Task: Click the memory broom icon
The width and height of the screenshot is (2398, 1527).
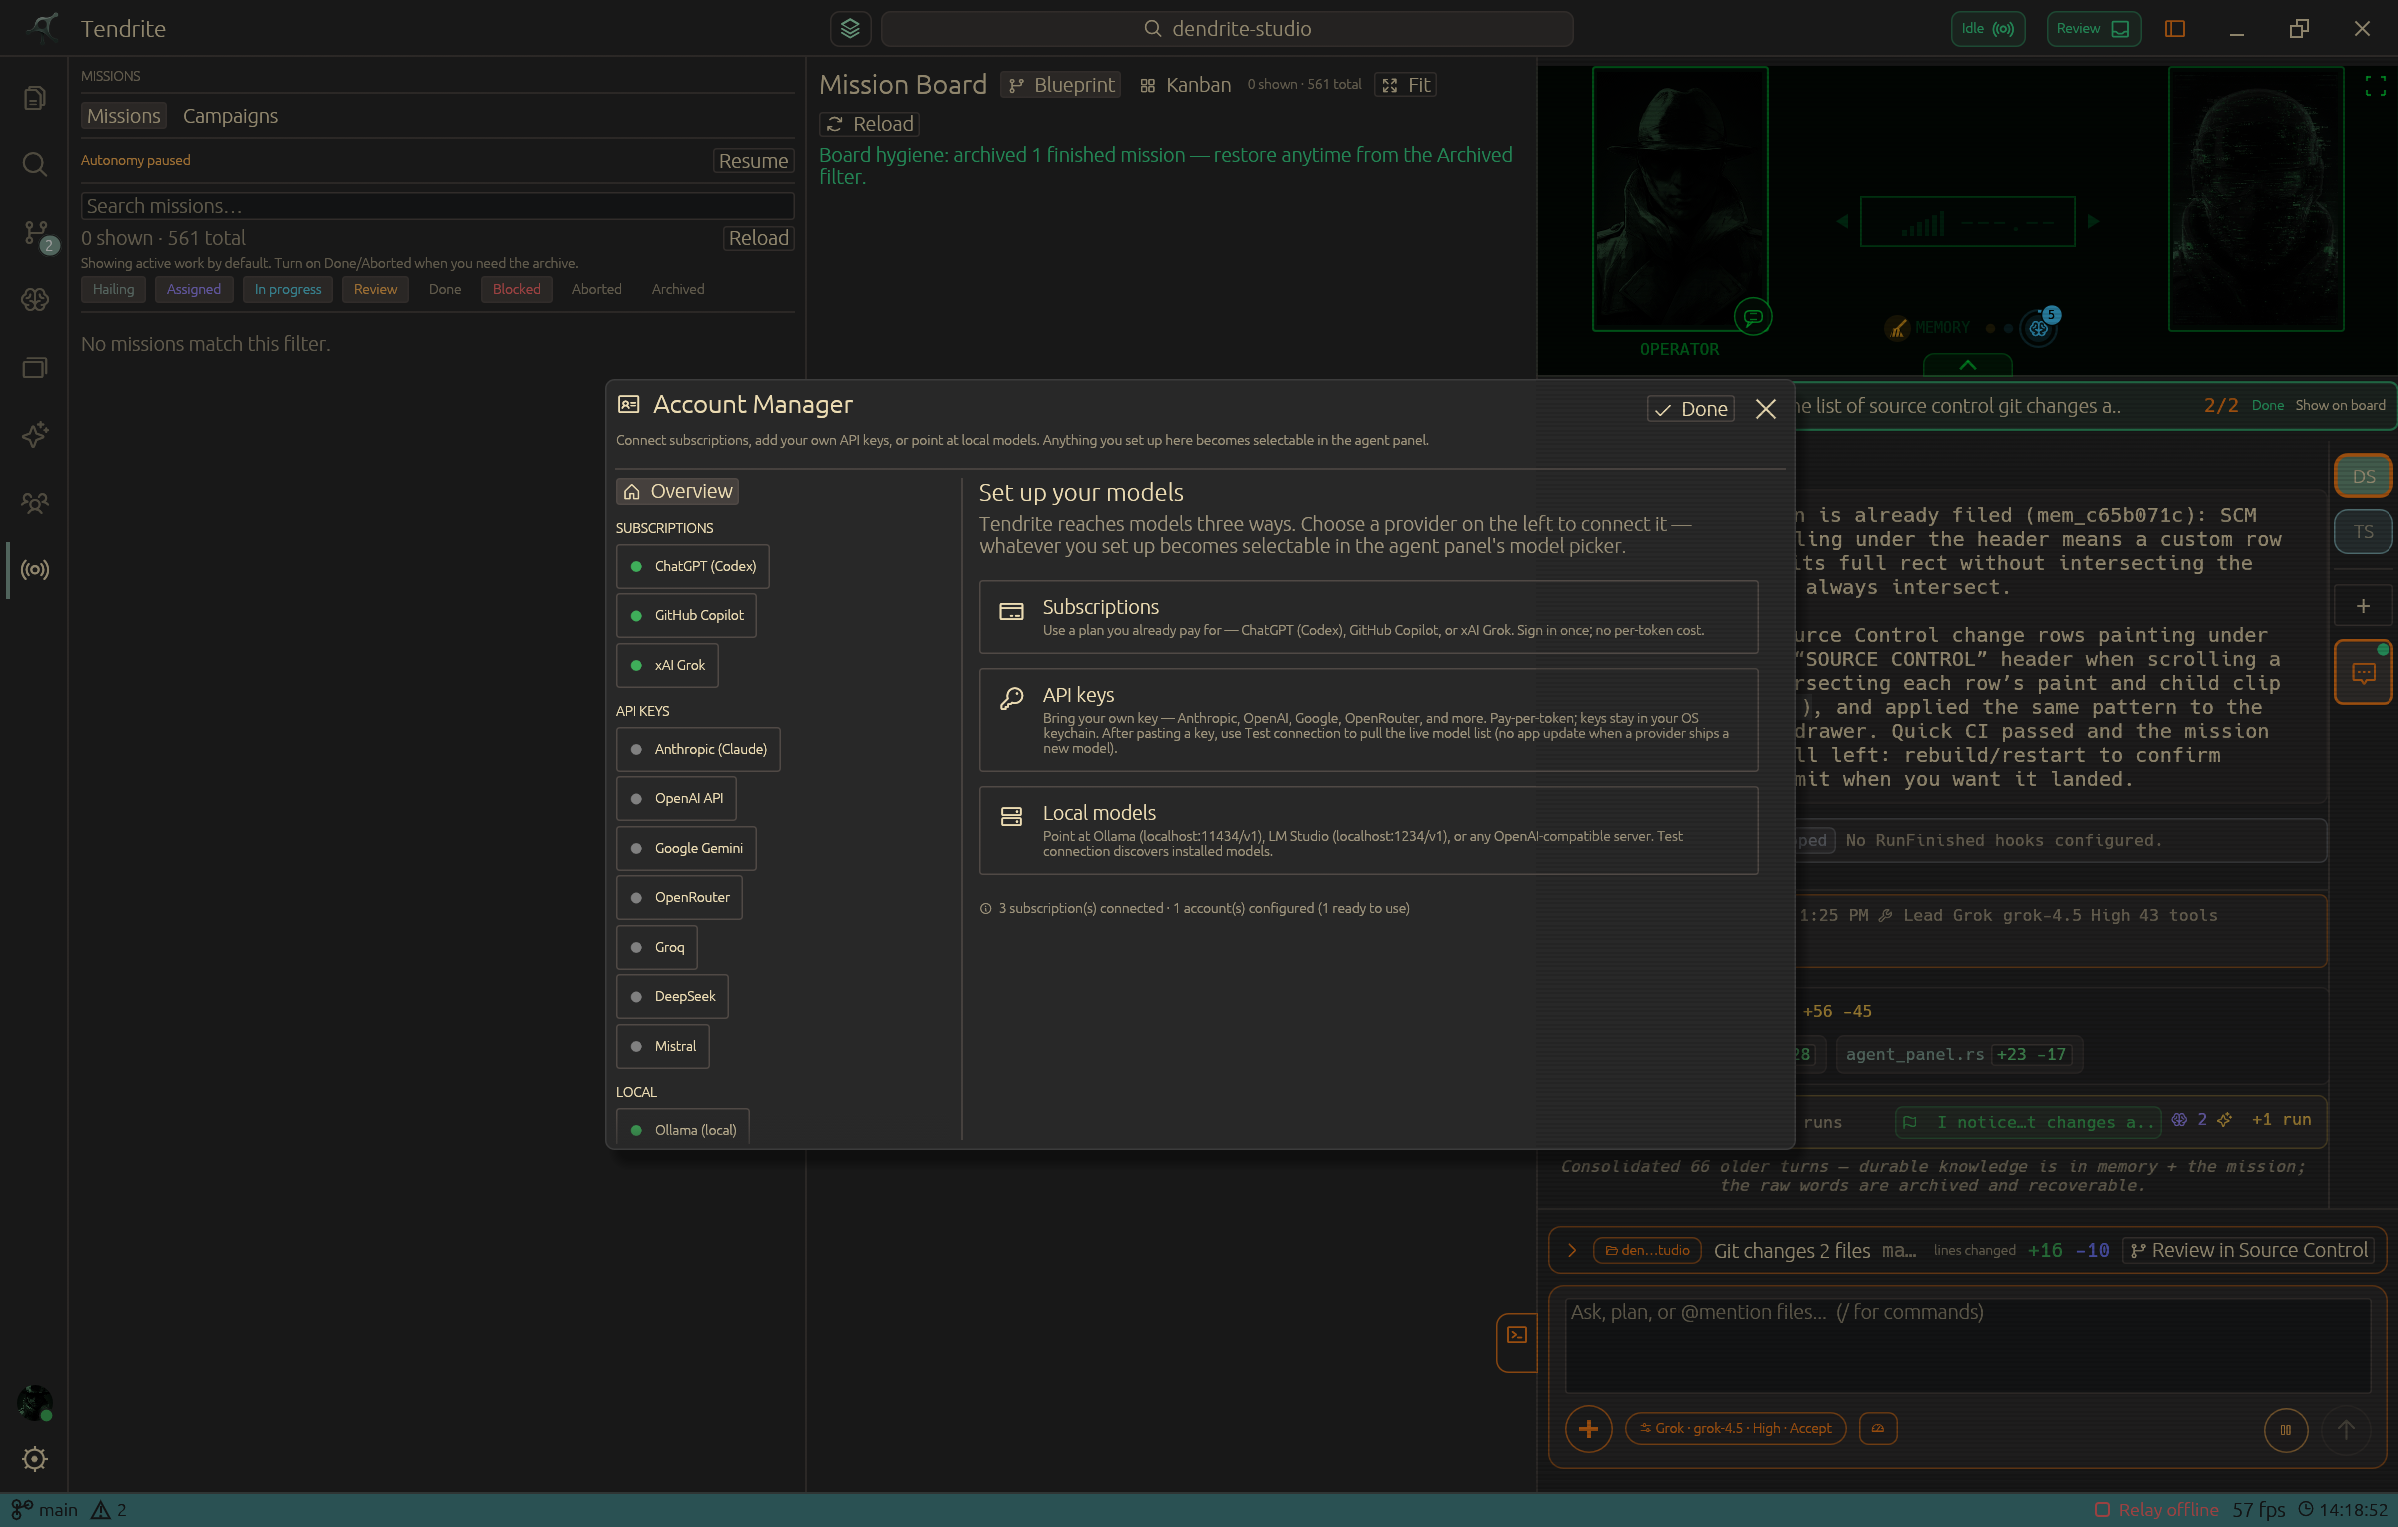Action: click(1897, 328)
